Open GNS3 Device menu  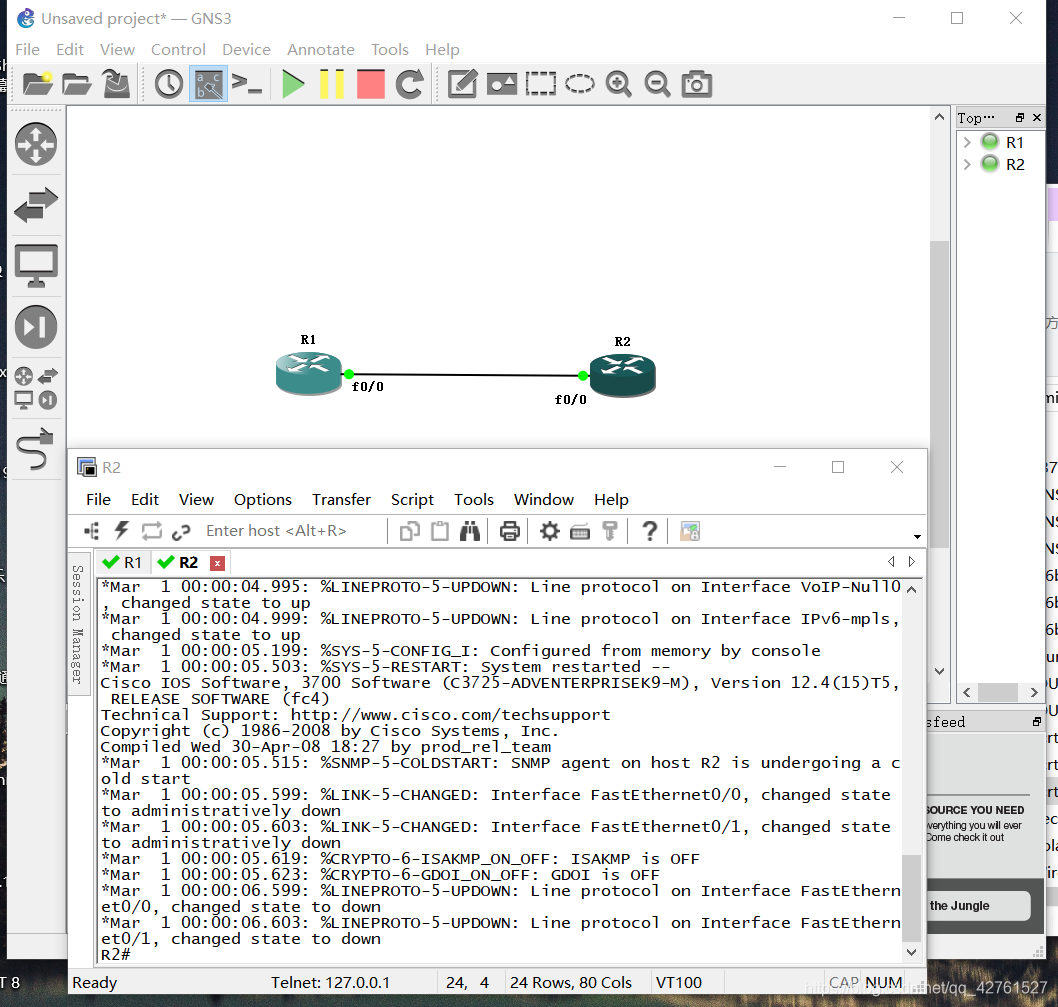pyautogui.click(x=246, y=50)
